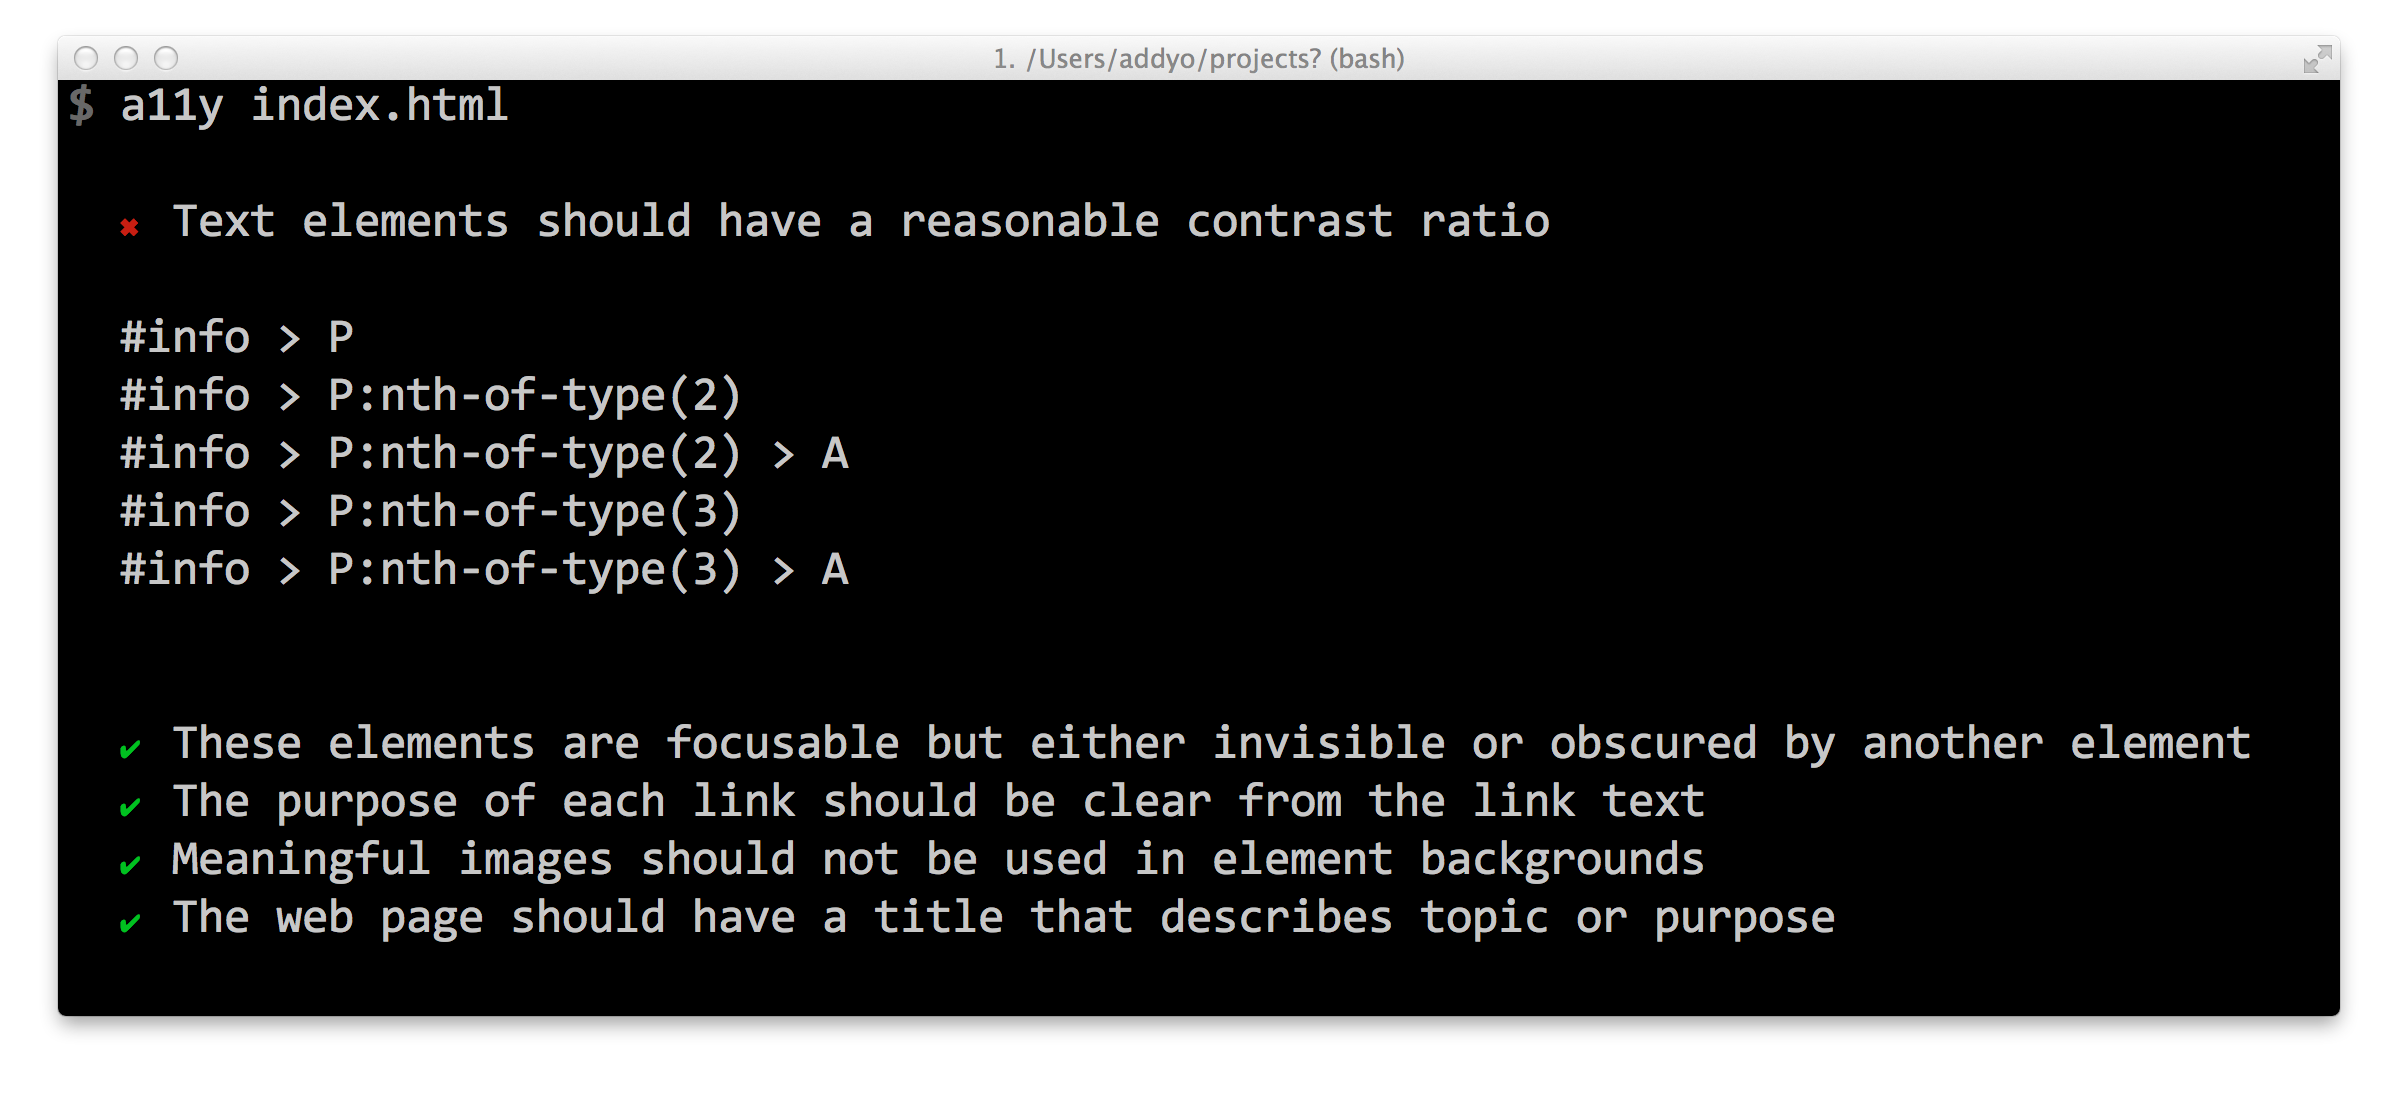Select the '#info > P:nth-of-type(3) > A' line

coord(485,570)
